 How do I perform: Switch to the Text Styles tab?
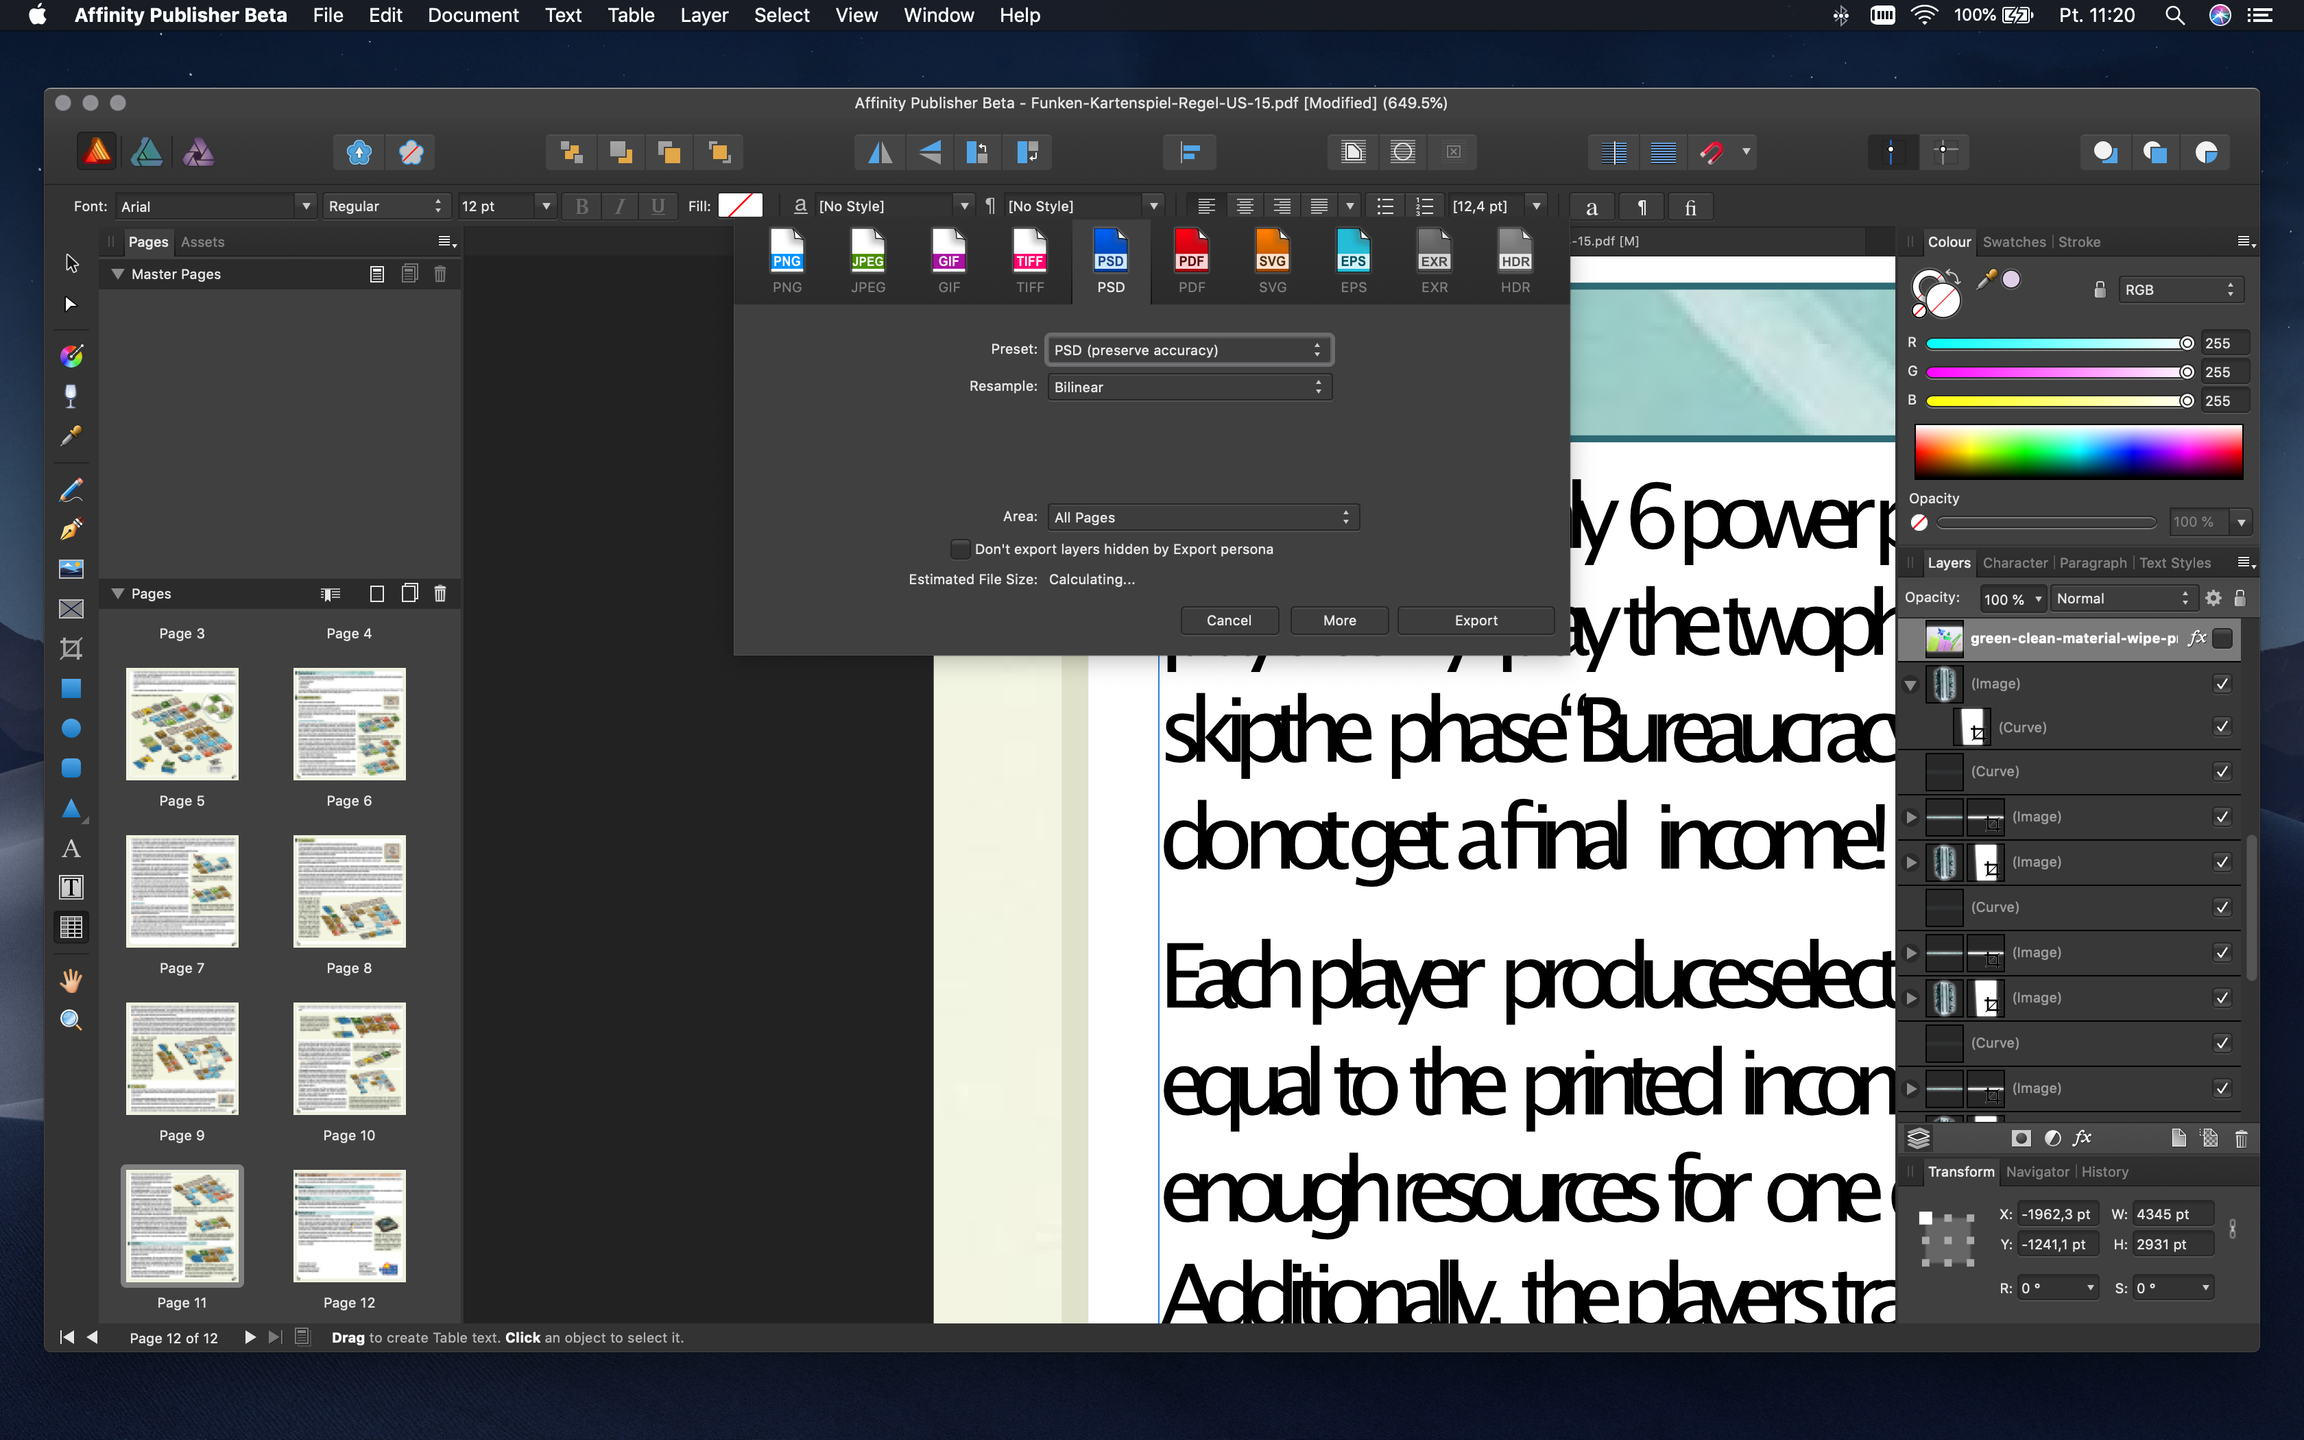[x=2175, y=563]
